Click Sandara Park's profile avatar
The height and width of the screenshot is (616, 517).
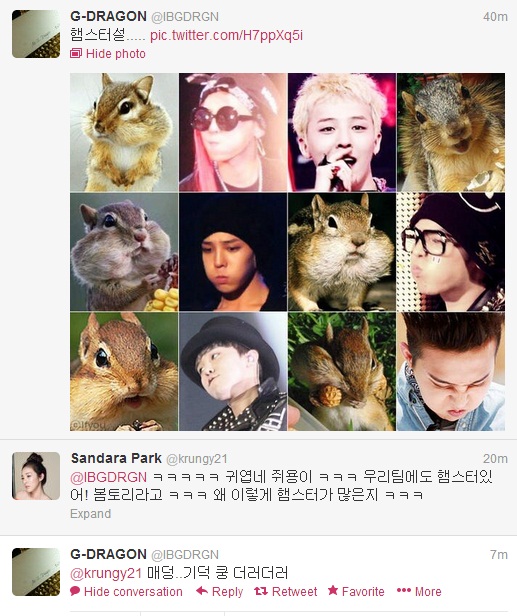tap(36, 476)
